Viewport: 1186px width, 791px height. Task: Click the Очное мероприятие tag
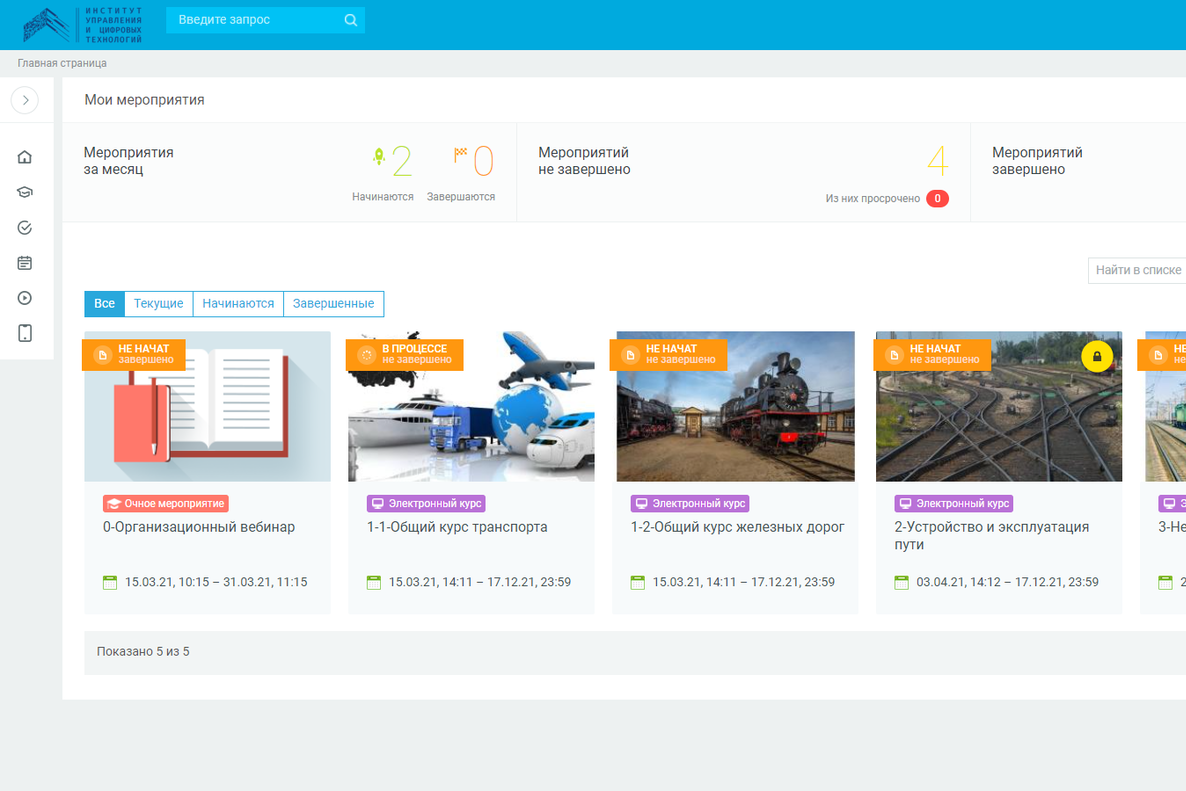[x=166, y=504]
